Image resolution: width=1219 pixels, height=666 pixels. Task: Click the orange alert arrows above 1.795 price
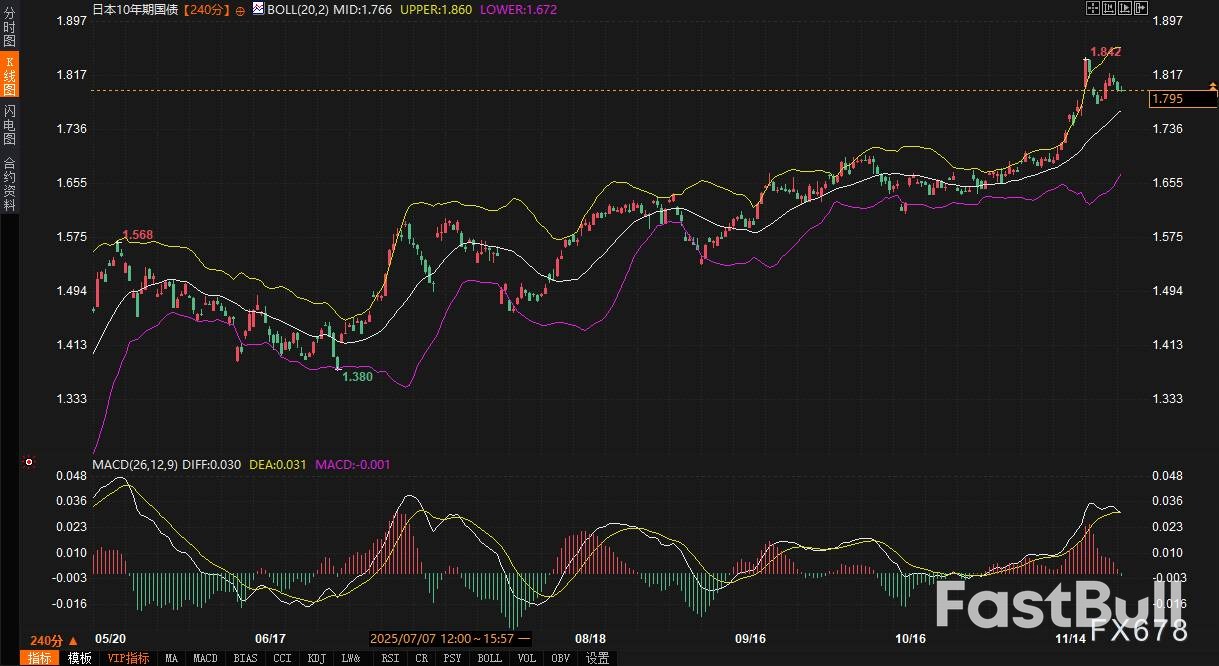pos(1213,88)
